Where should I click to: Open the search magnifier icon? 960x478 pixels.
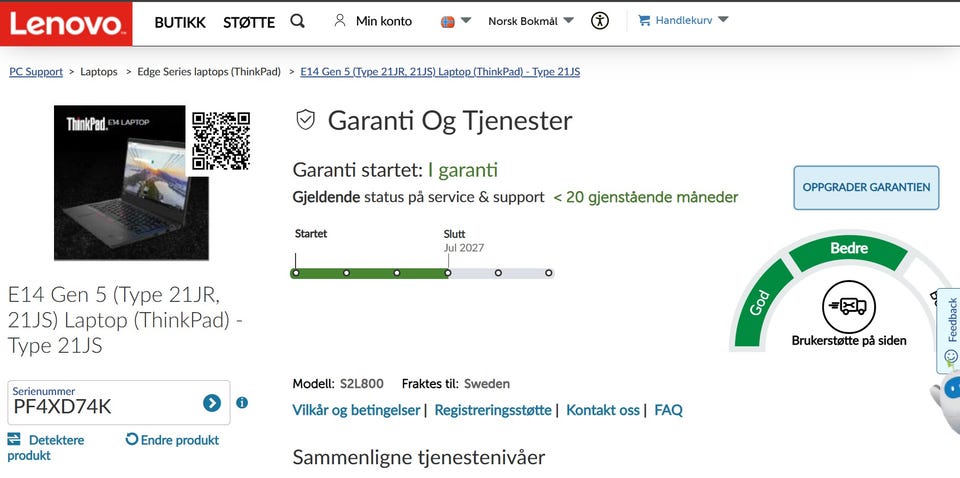[x=298, y=21]
